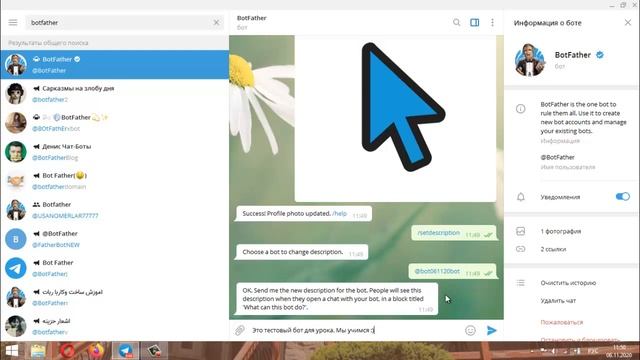The image size is (640, 360).
Task: Click the Telegram taskbar icon
Action: coord(125,351)
